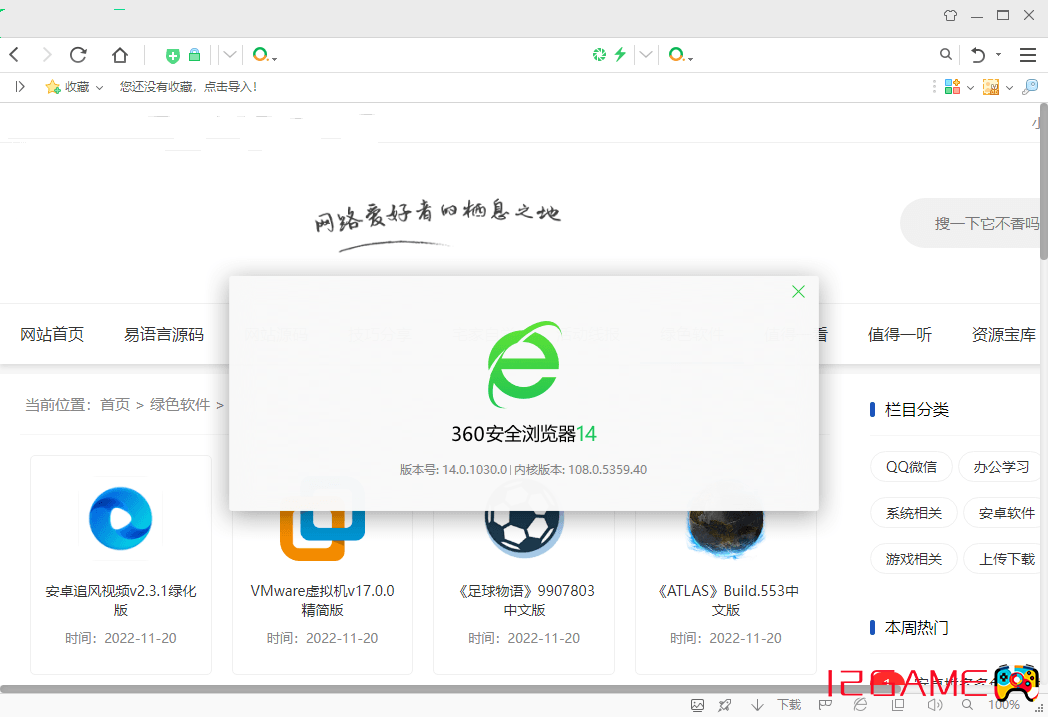Open the 资源宝库 nav tab
The image size is (1048, 717).
point(1003,334)
